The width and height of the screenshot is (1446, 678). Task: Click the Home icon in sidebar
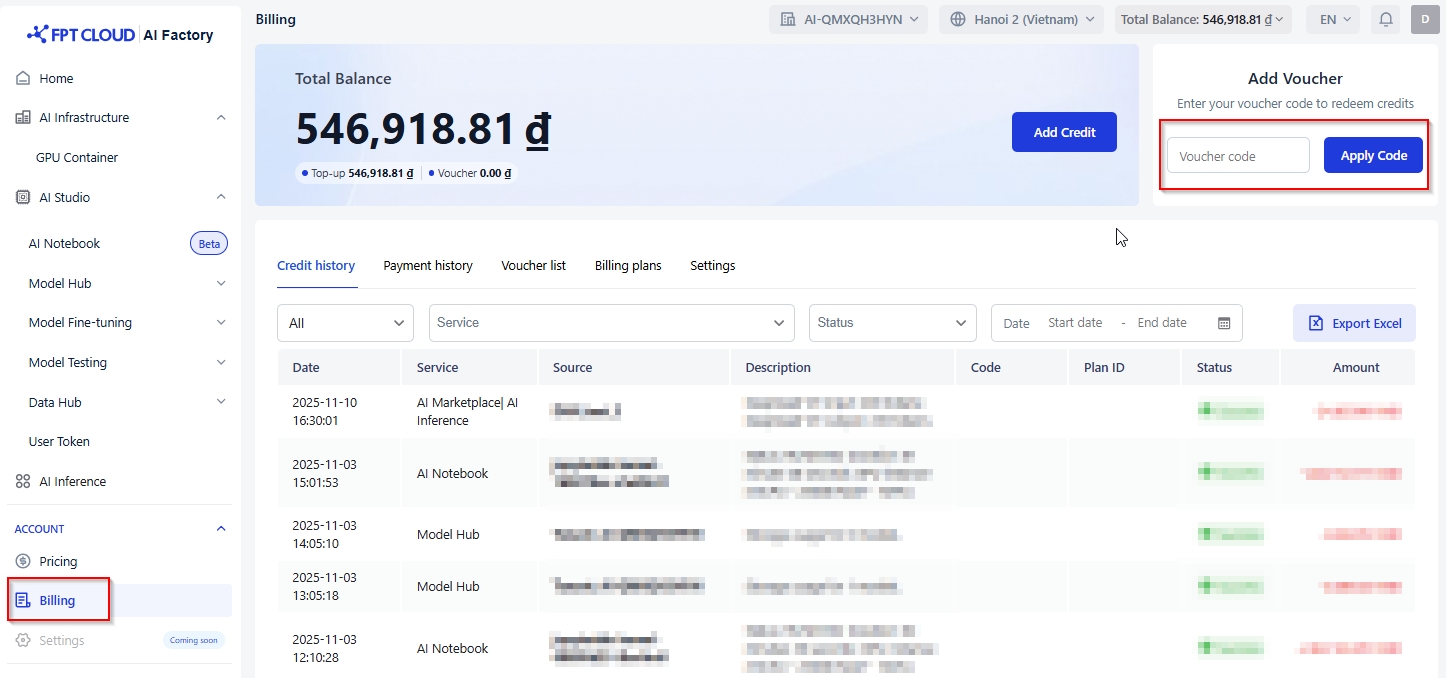pos(23,78)
